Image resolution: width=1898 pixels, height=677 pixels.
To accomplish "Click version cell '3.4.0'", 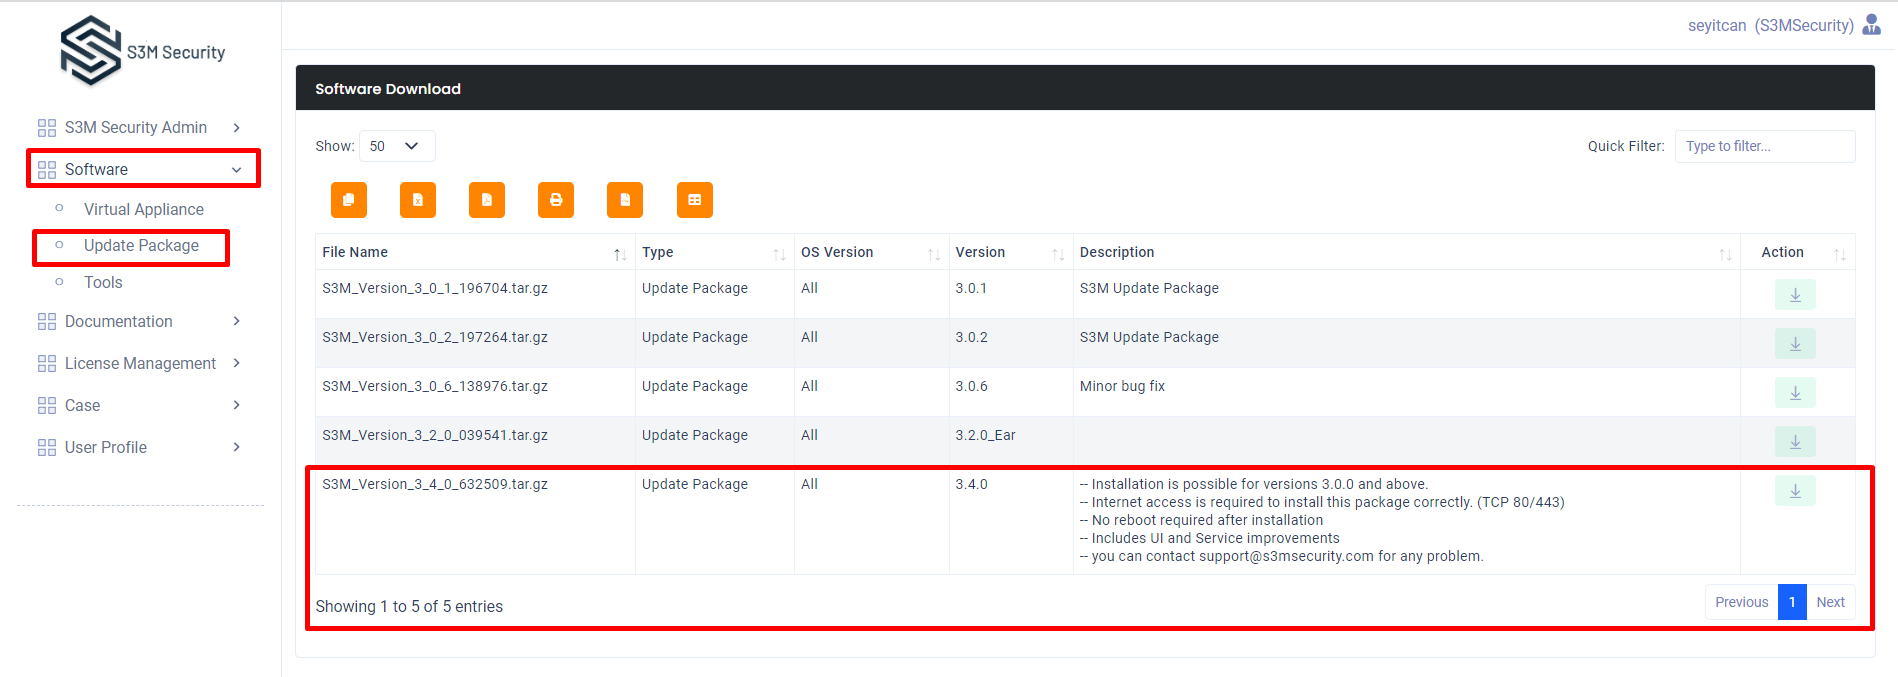I will [x=971, y=484].
